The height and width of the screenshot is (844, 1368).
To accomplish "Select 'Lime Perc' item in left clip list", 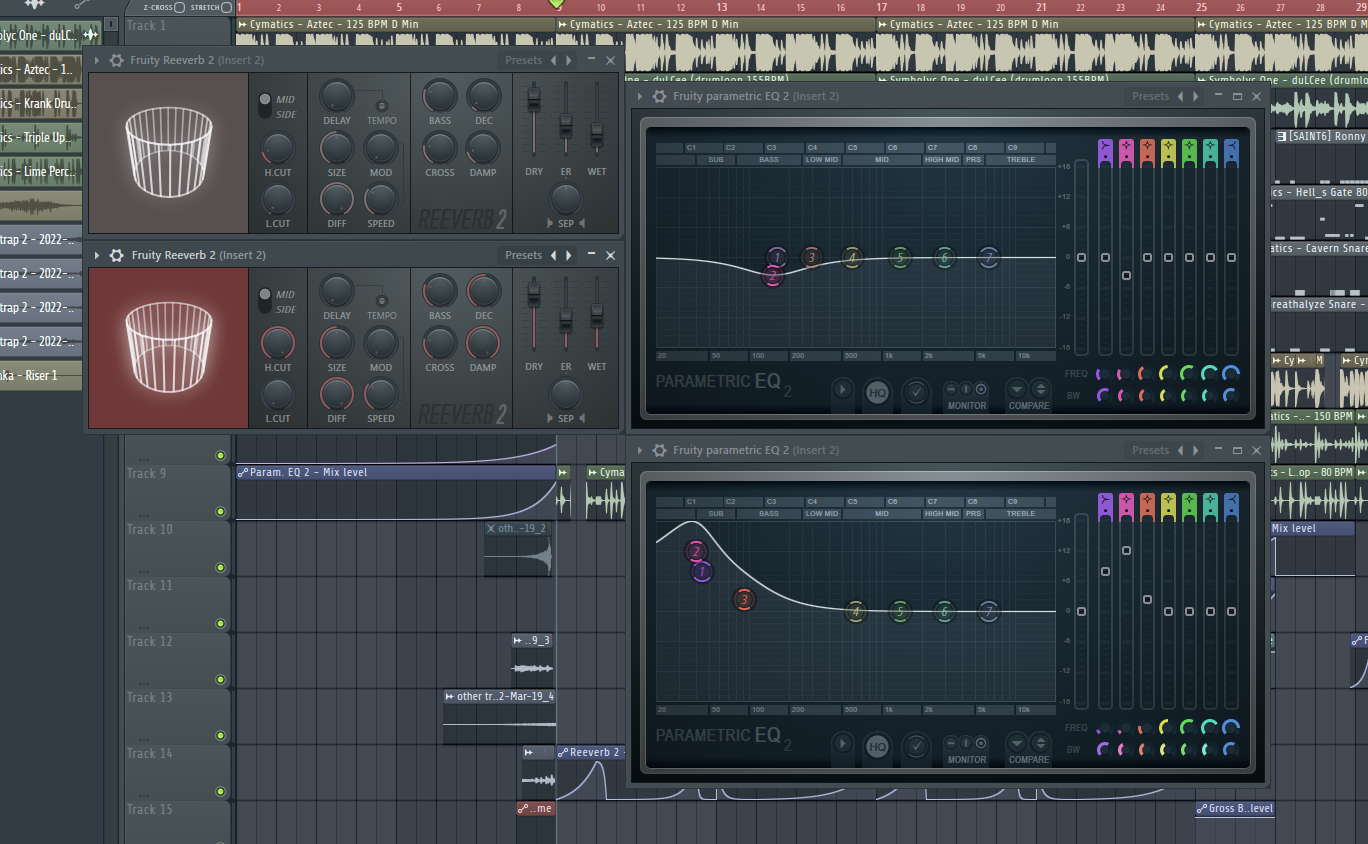I will point(40,171).
